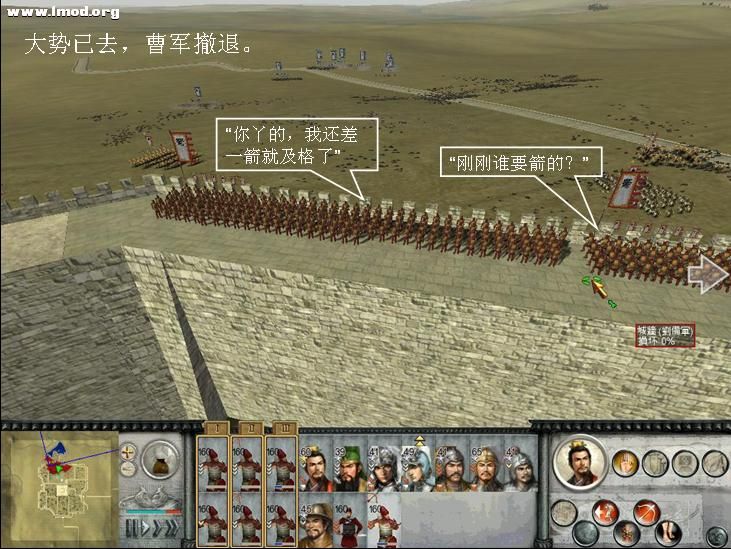Toggle the withdraw retreat arrow button
The height and width of the screenshot is (549, 731).
[606, 513]
